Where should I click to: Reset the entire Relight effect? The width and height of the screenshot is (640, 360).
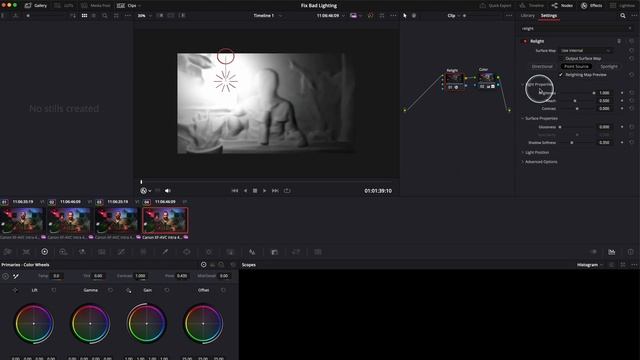[x=631, y=41]
